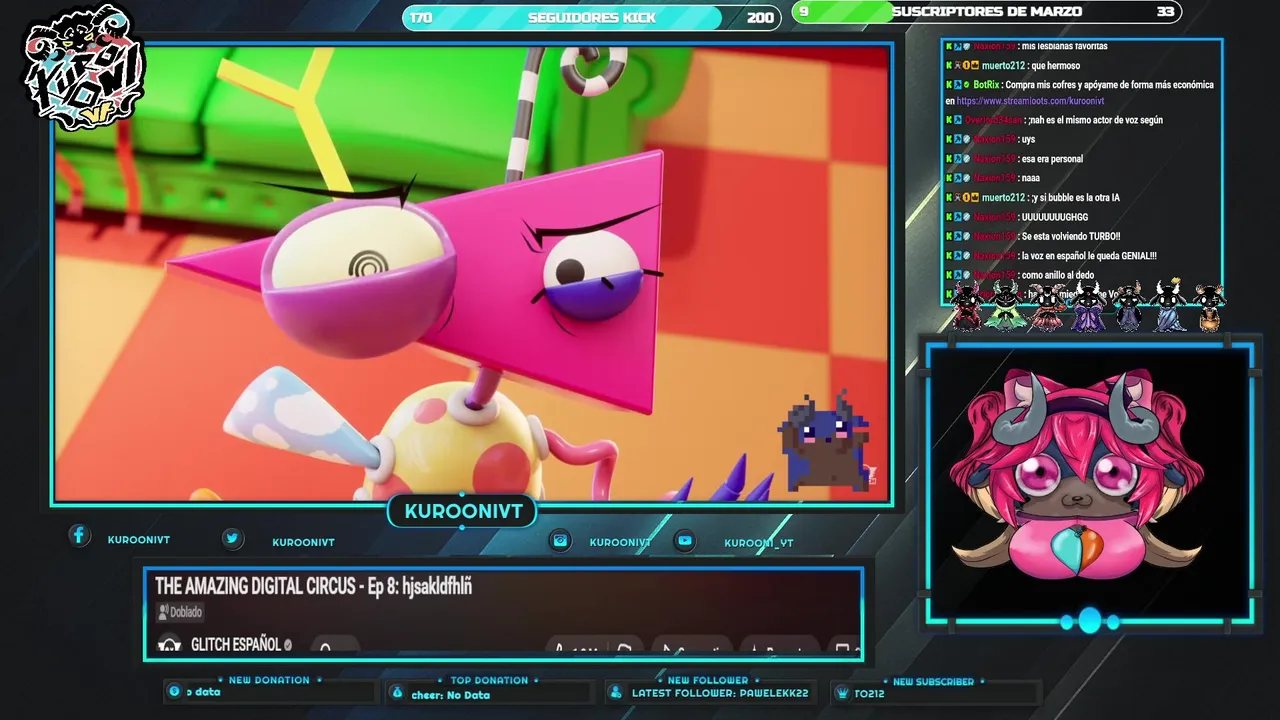The height and width of the screenshot is (720, 1280).
Task: Click the subscriber count '9'
Action: click(804, 12)
